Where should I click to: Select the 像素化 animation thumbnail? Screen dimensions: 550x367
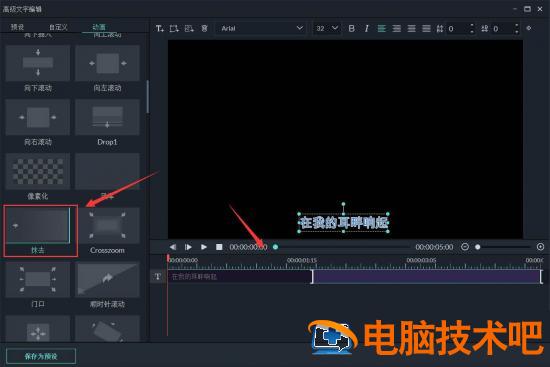pyautogui.click(x=38, y=171)
